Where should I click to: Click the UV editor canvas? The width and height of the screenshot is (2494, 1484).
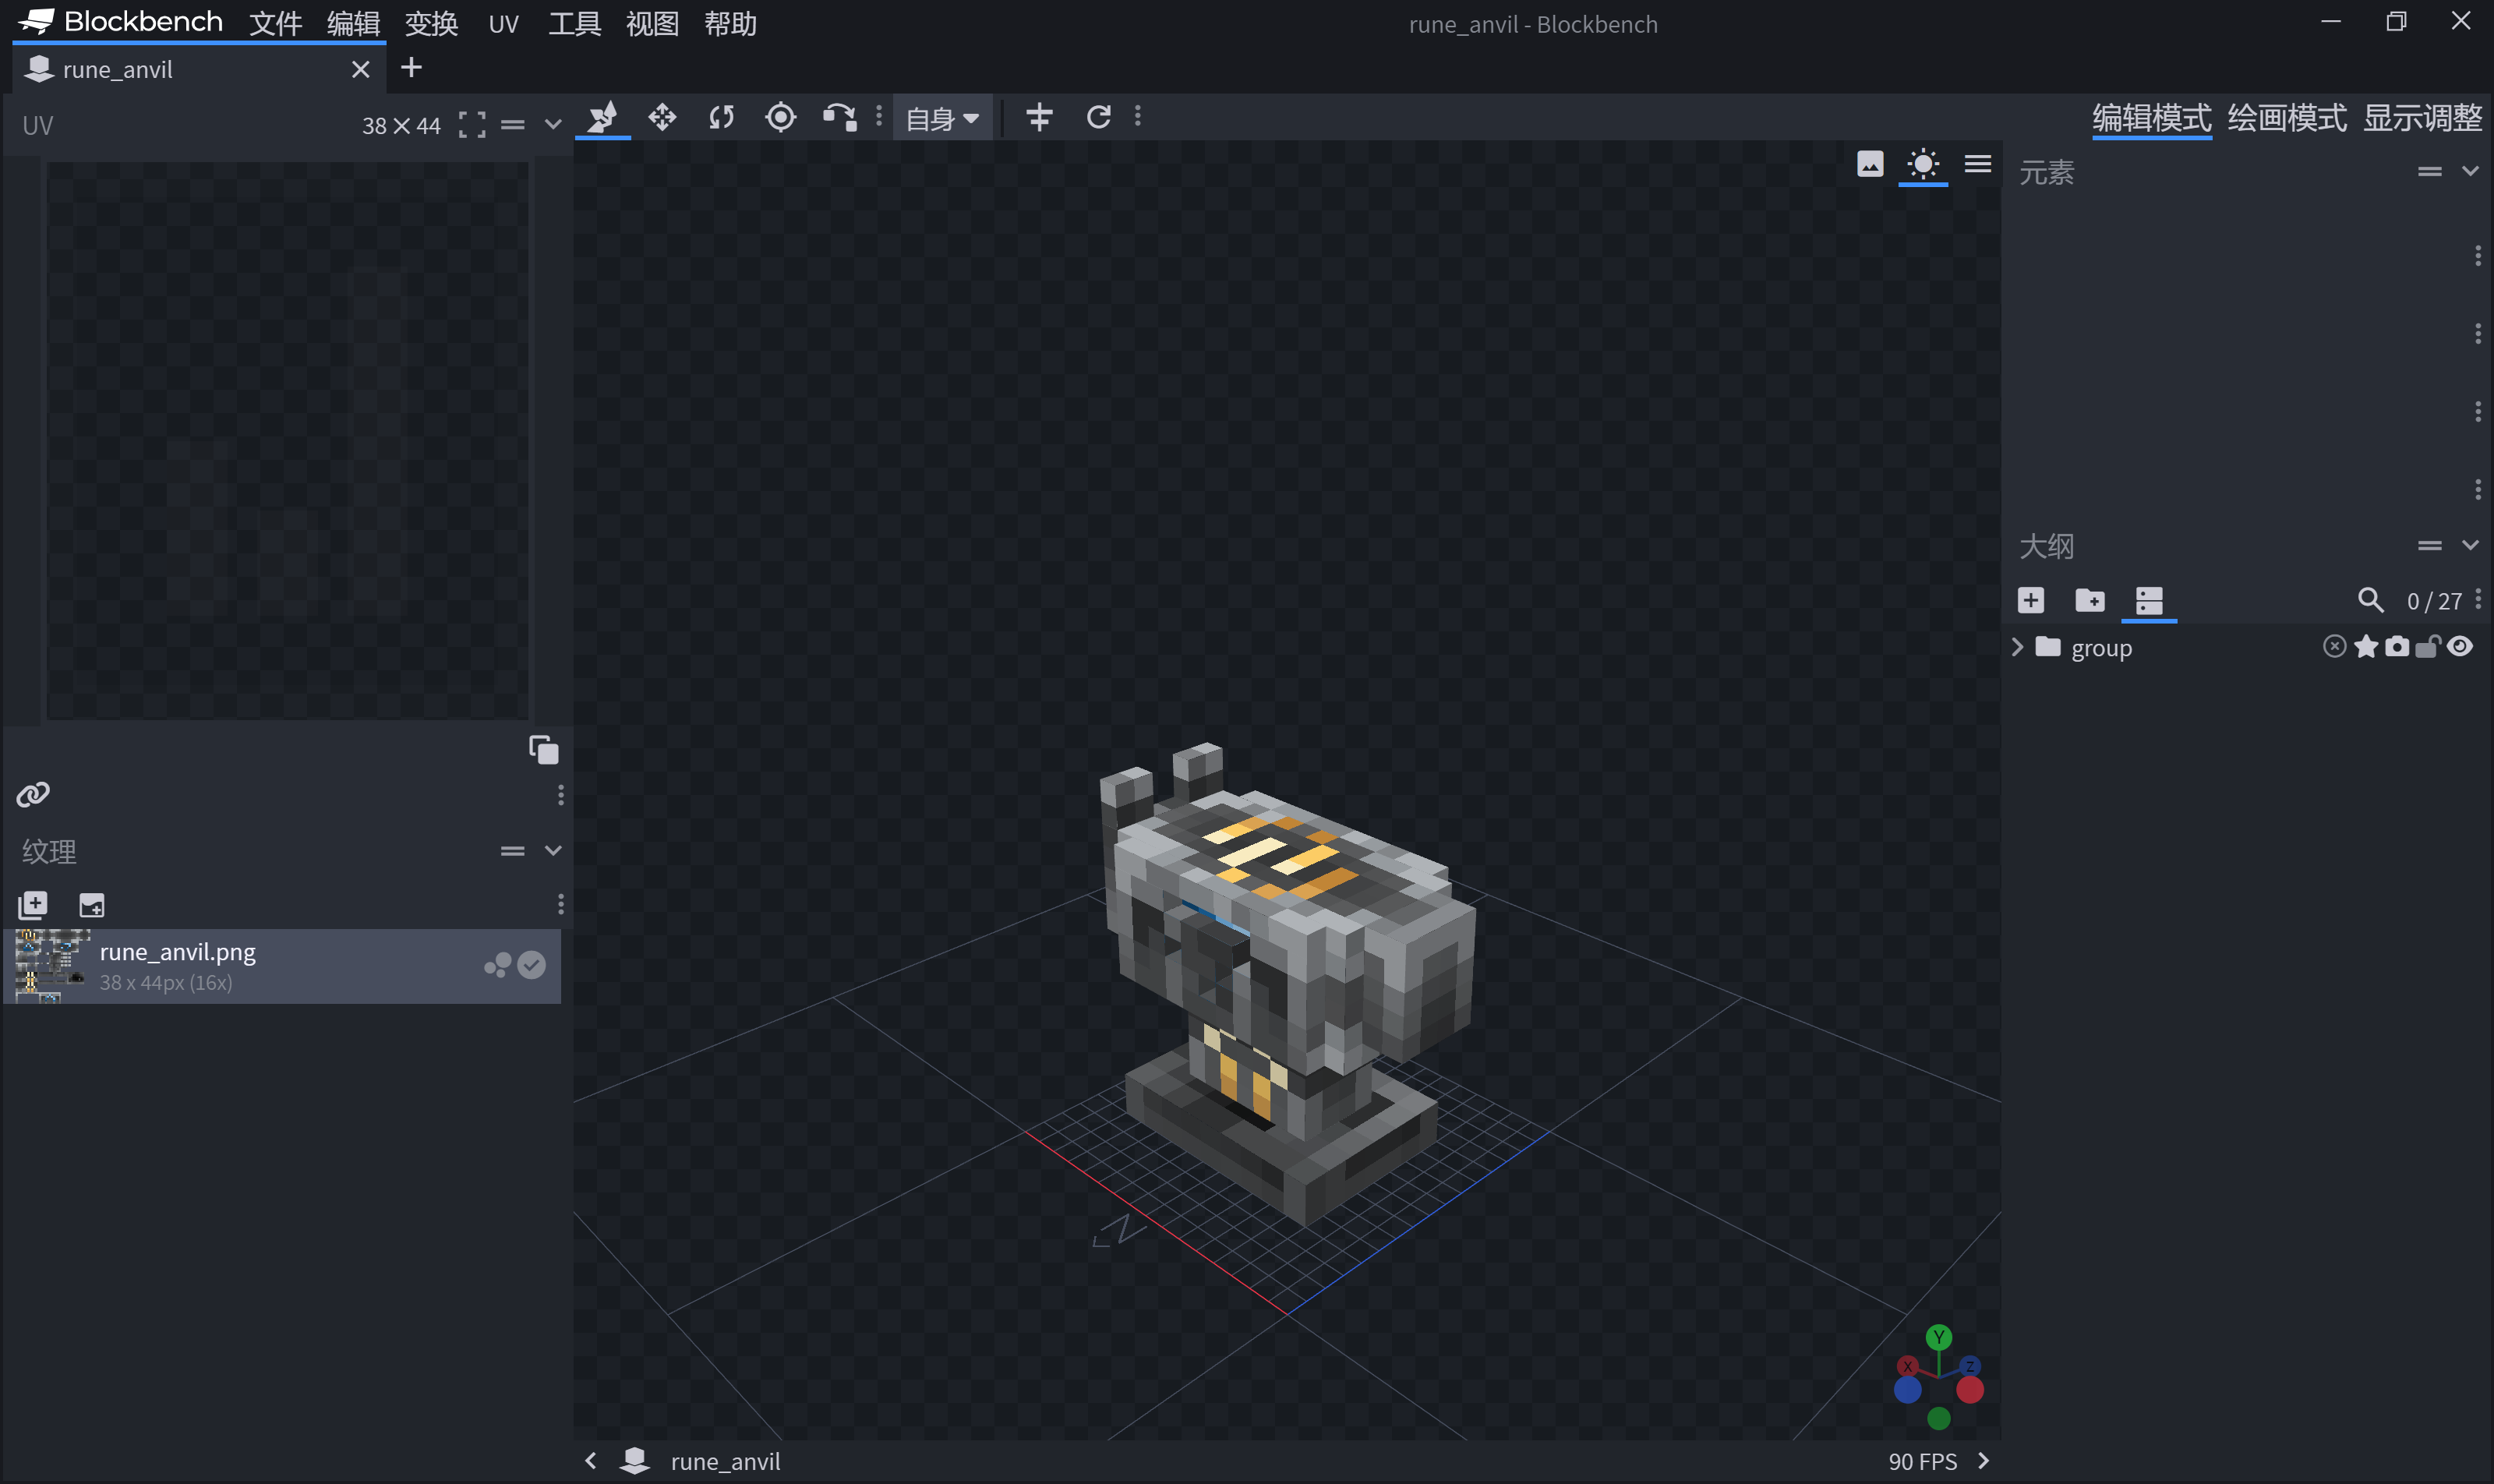click(x=288, y=440)
